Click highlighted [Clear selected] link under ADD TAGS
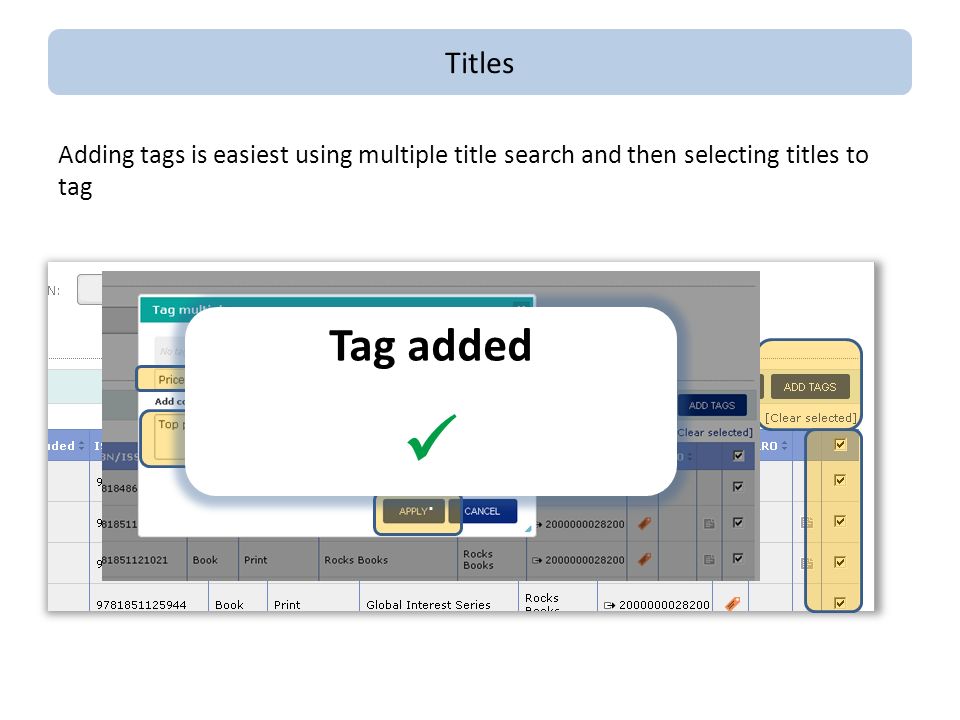 811,418
